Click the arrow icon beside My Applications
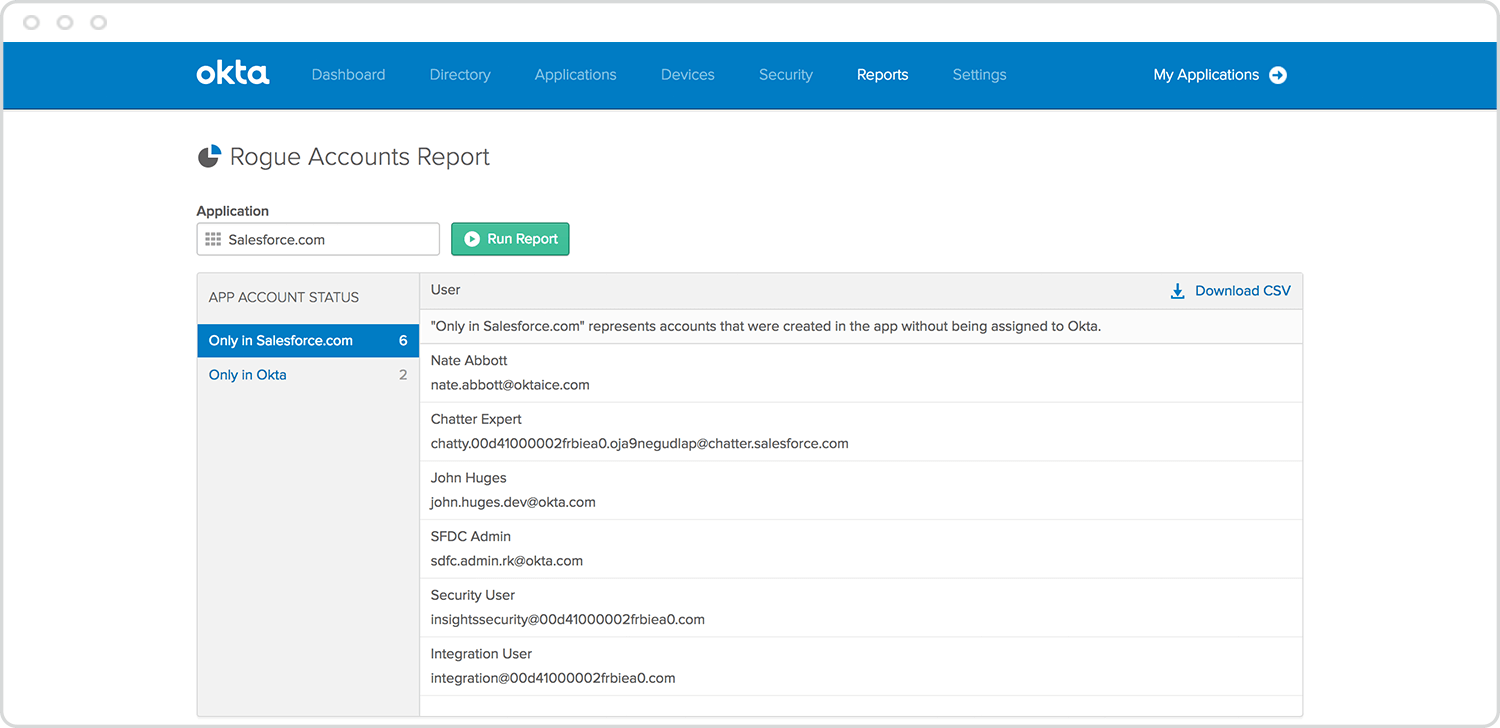This screenshot has height=728, width=1500. 1279,75
